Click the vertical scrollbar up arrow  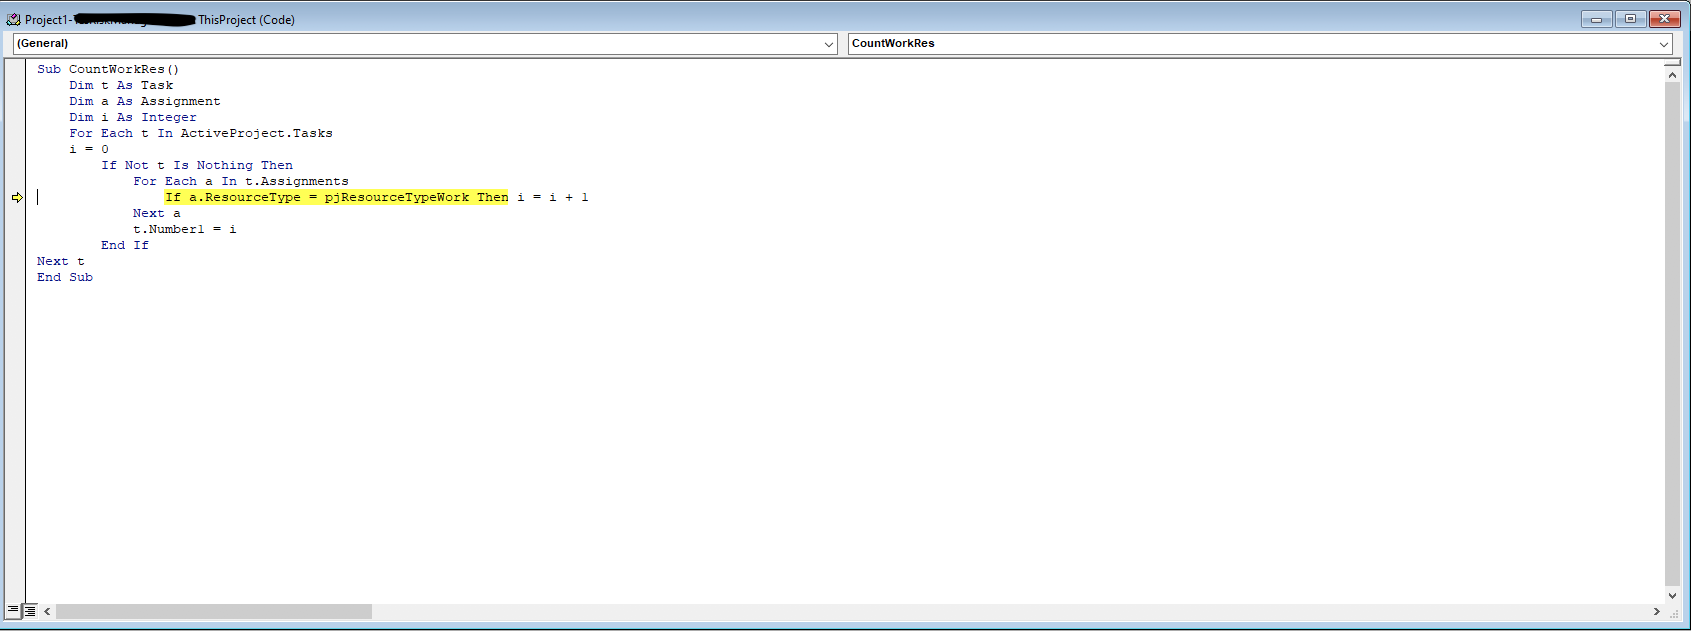[x=1672, y=75]
